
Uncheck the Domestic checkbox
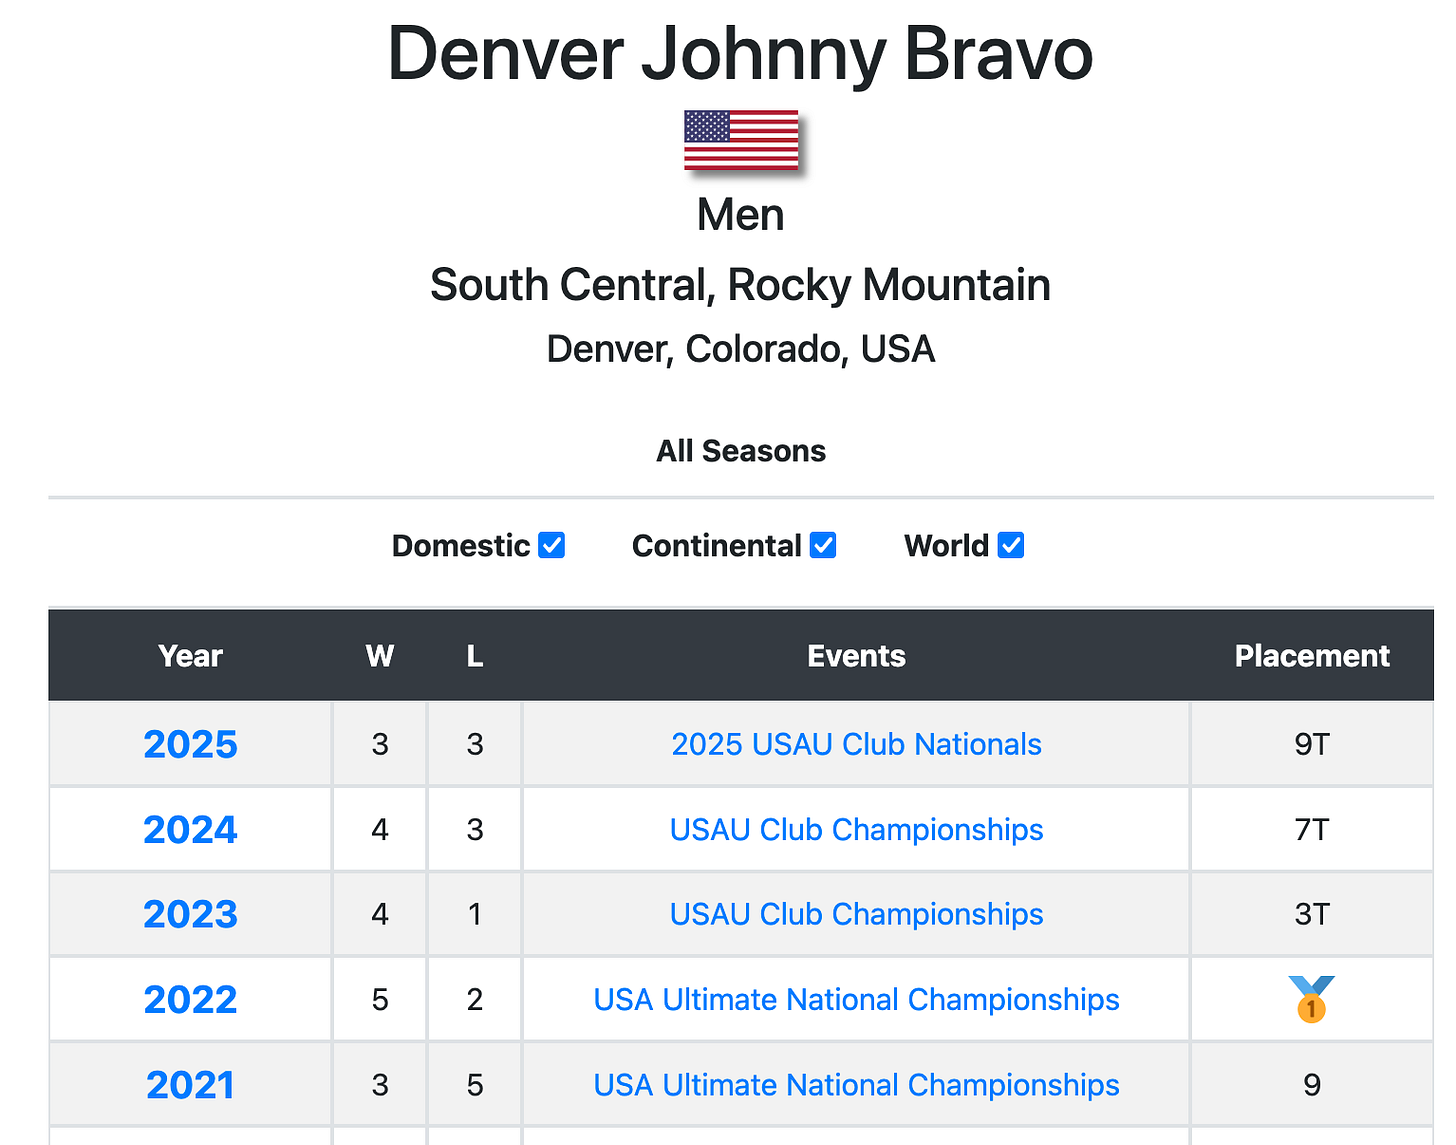(x=552, y=545)
